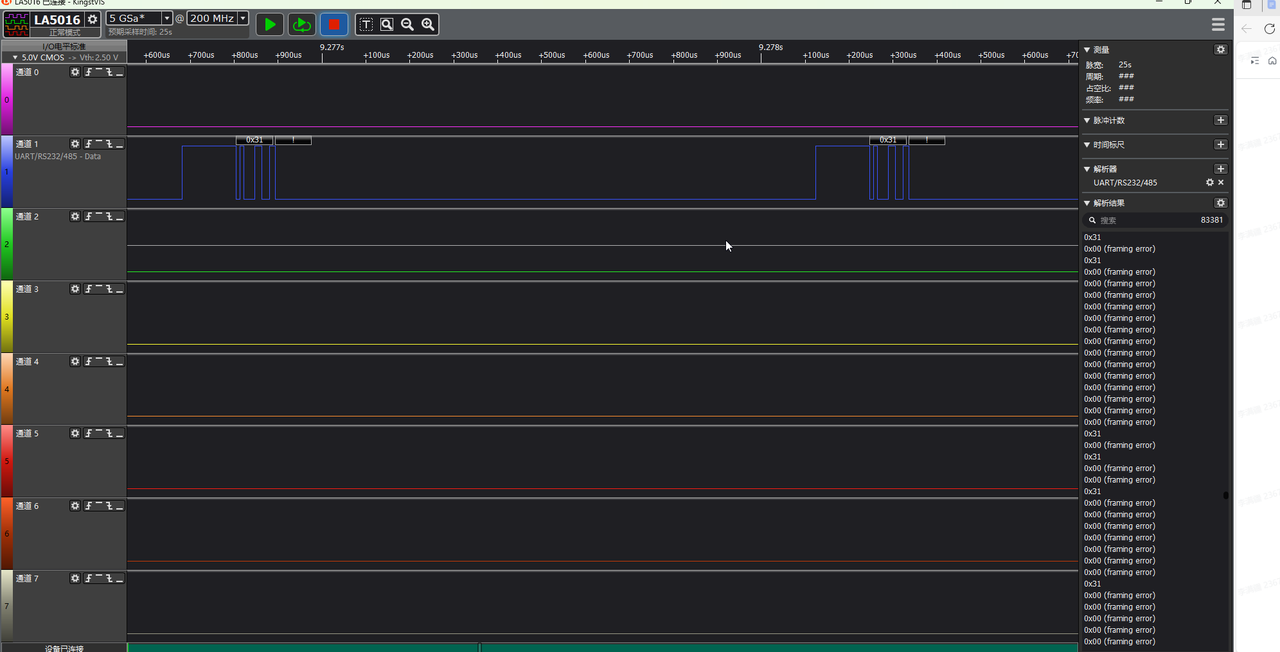Stop sampling with the red stop button
The image size is (1280, 652).
coord(334,24)
